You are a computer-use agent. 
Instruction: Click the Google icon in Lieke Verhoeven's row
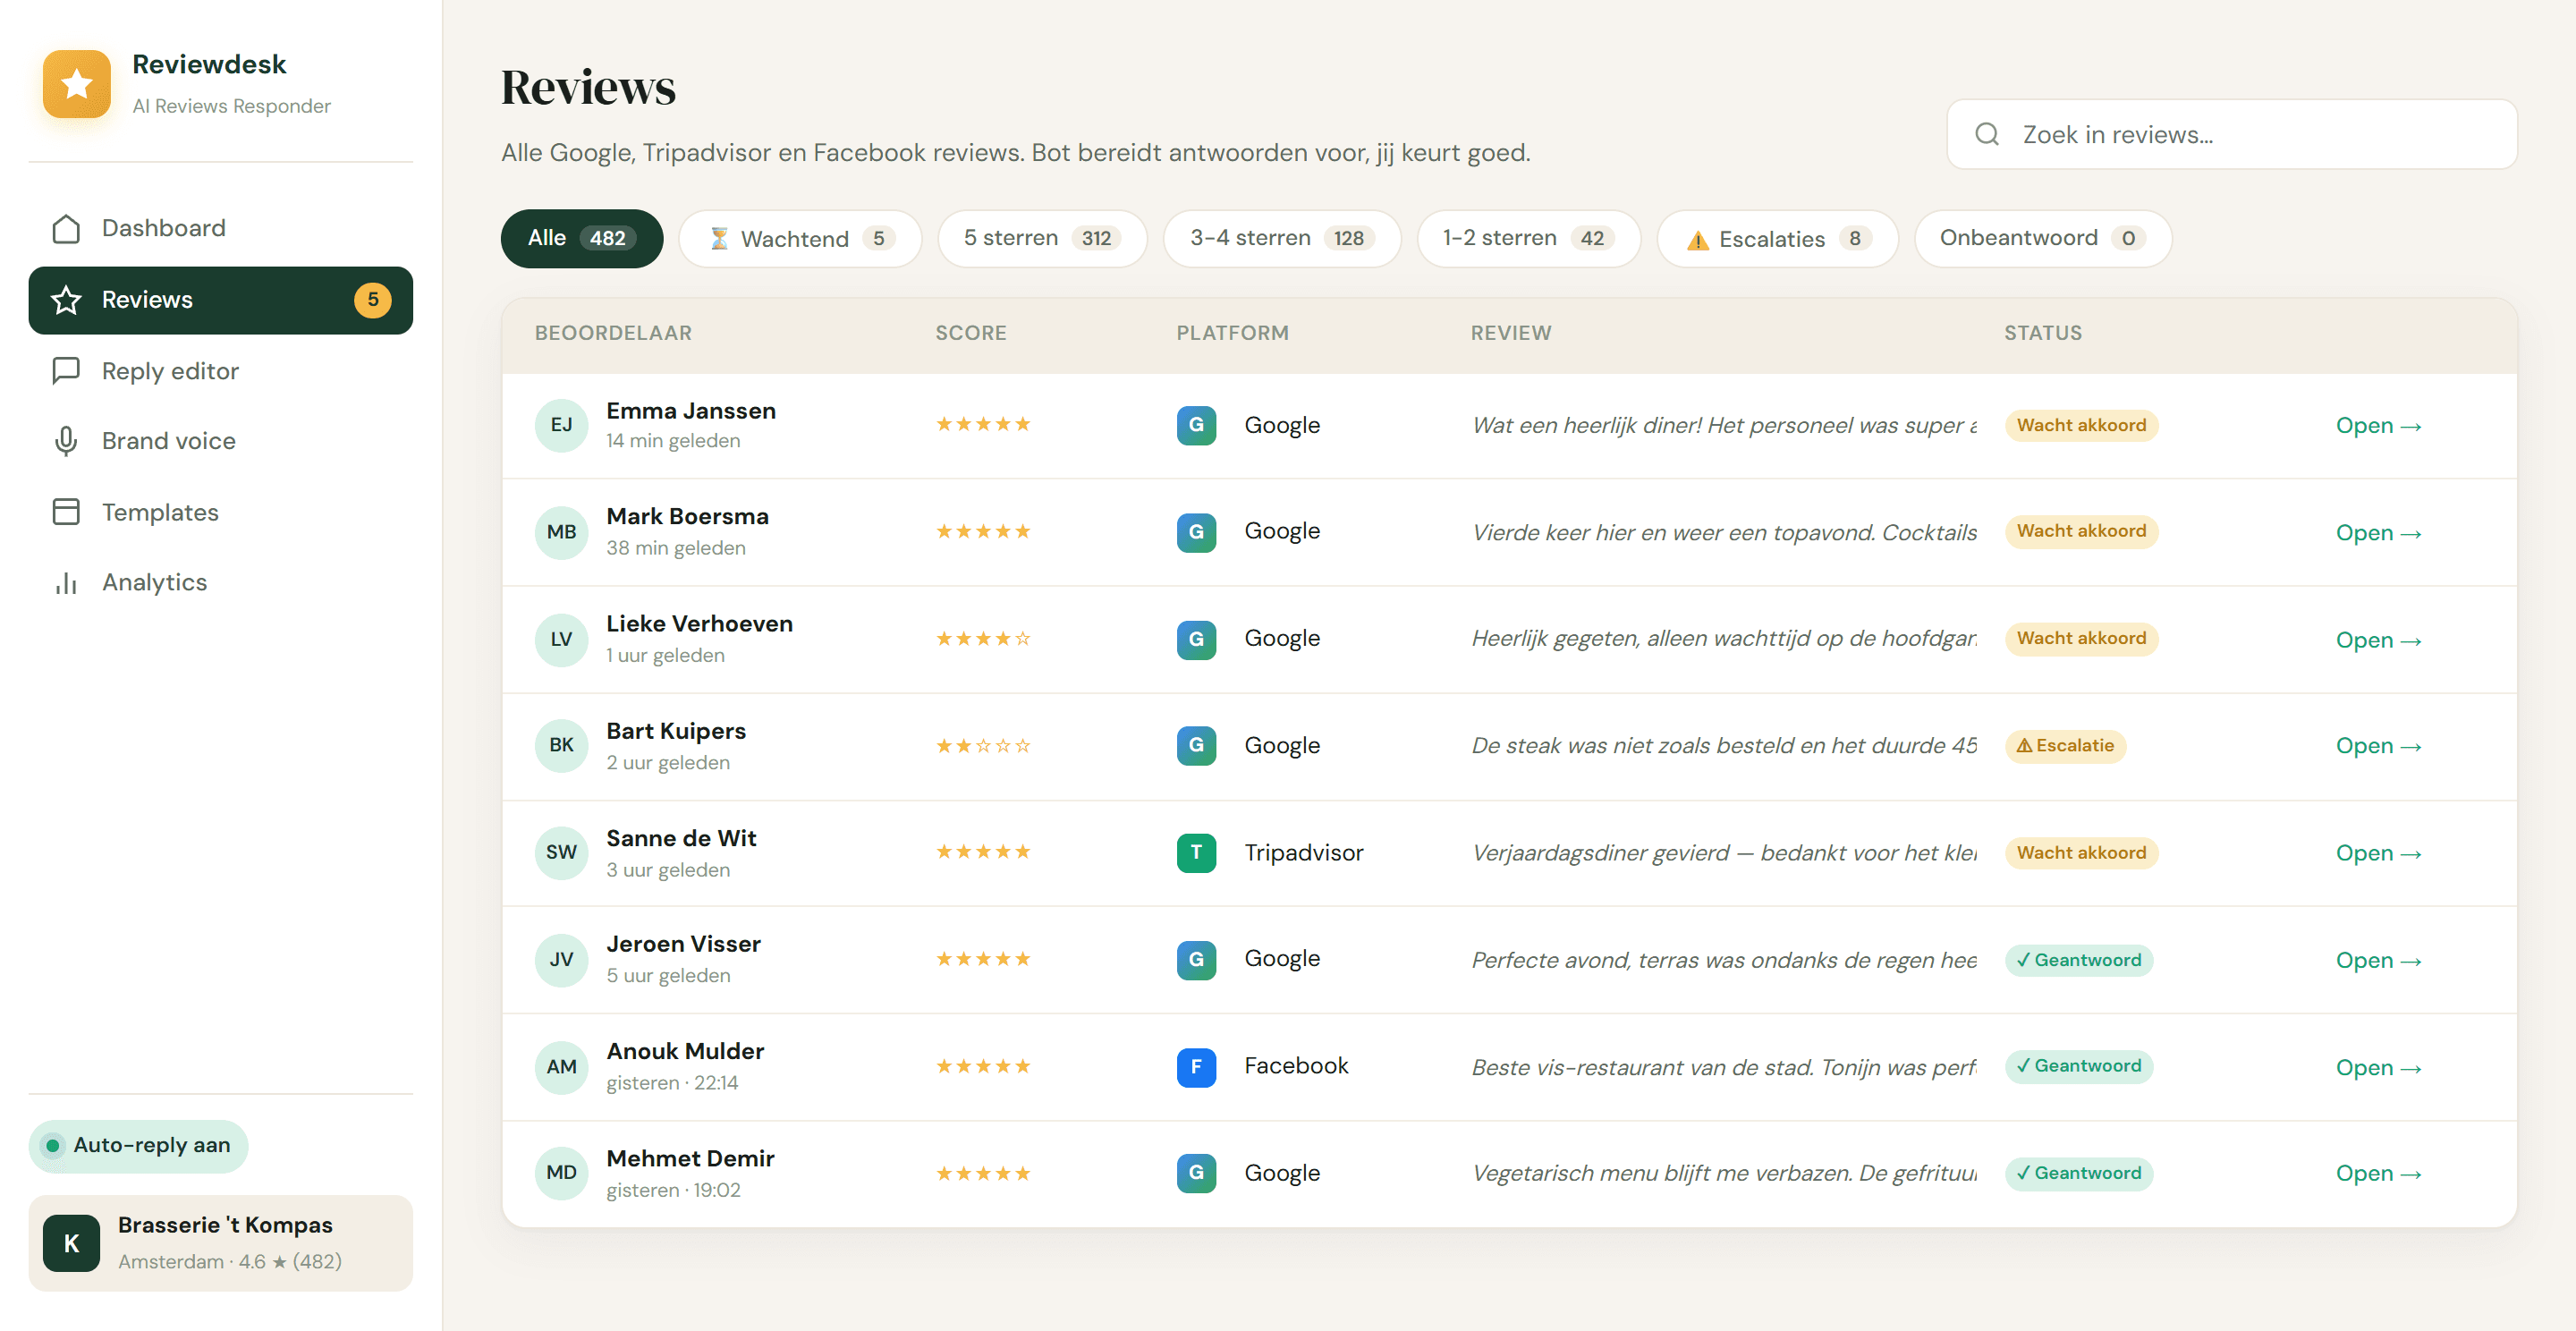[1196, 639]
